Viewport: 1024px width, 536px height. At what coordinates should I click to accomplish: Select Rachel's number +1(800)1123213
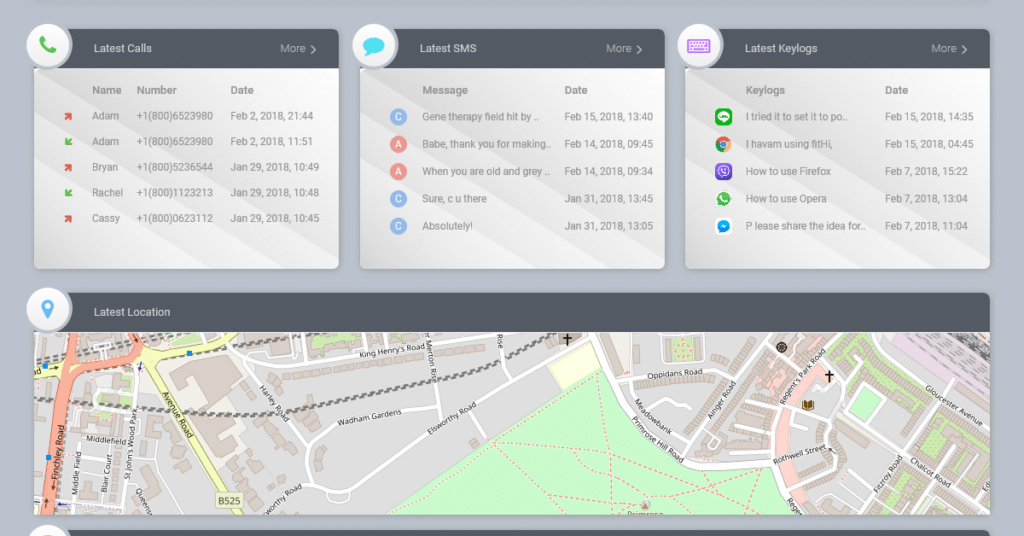pyautogui.click(x=174, y=193)
